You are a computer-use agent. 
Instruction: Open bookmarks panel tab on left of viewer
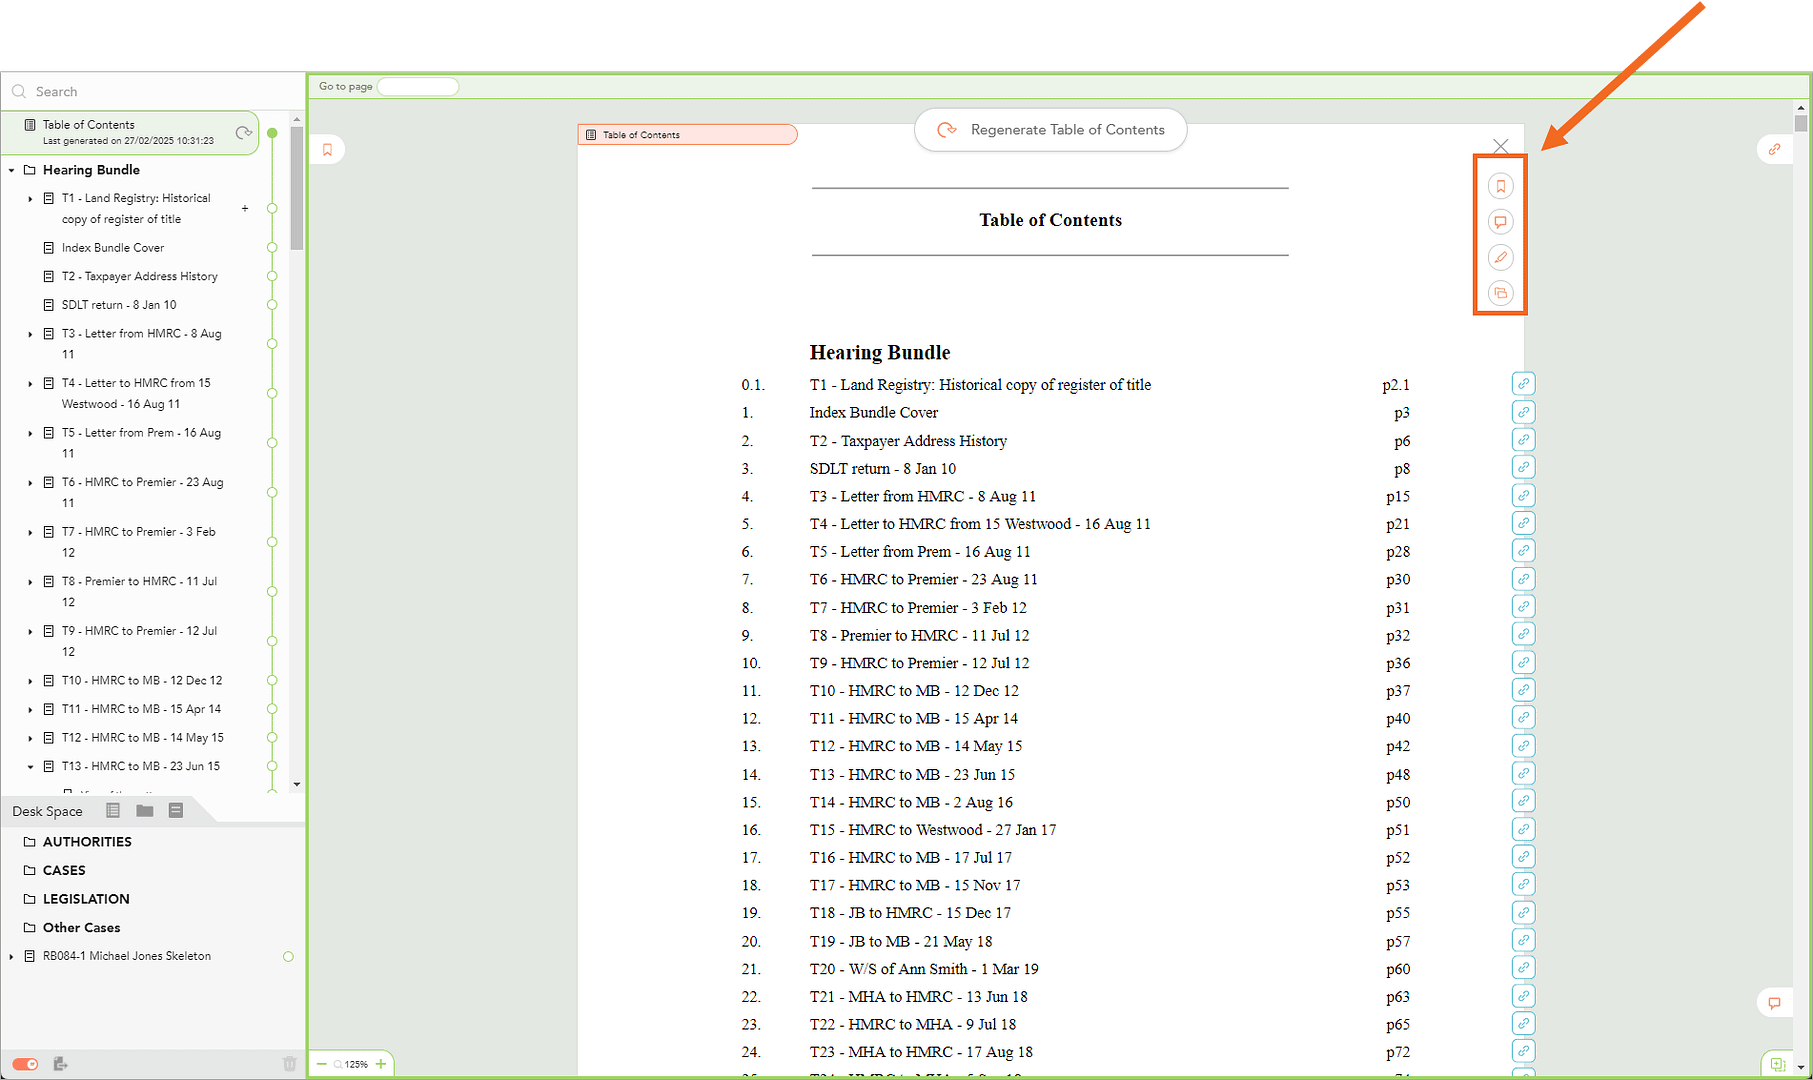(327, 150)
